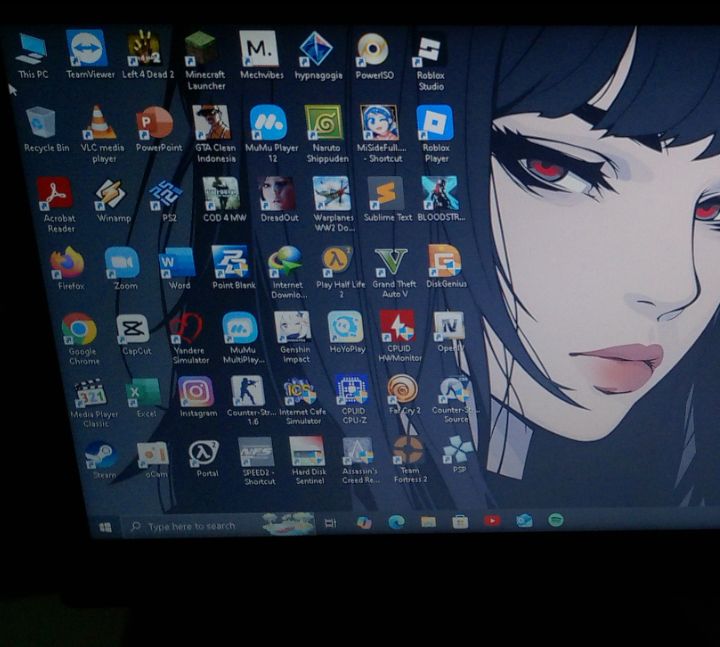Open Counter-Strike 1.6 shortcut
720x647 pixels.
(x=249, y=400)
